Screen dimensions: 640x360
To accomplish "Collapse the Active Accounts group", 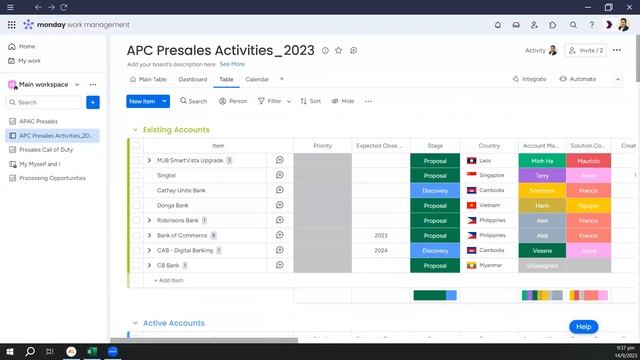I will (x=135, y=323).
